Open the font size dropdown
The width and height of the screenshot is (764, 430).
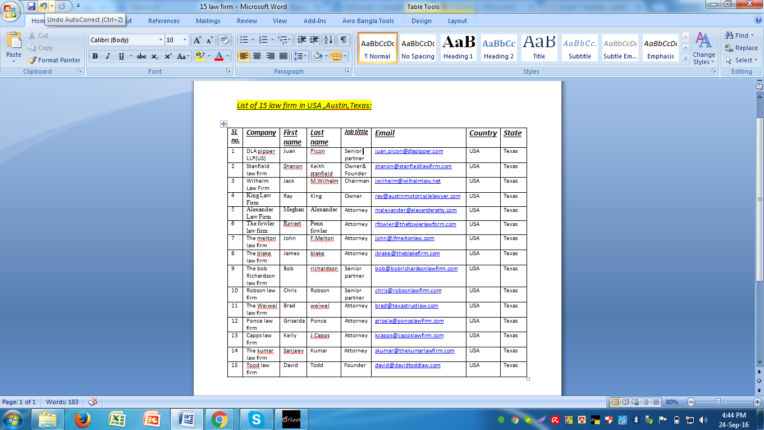185,40
